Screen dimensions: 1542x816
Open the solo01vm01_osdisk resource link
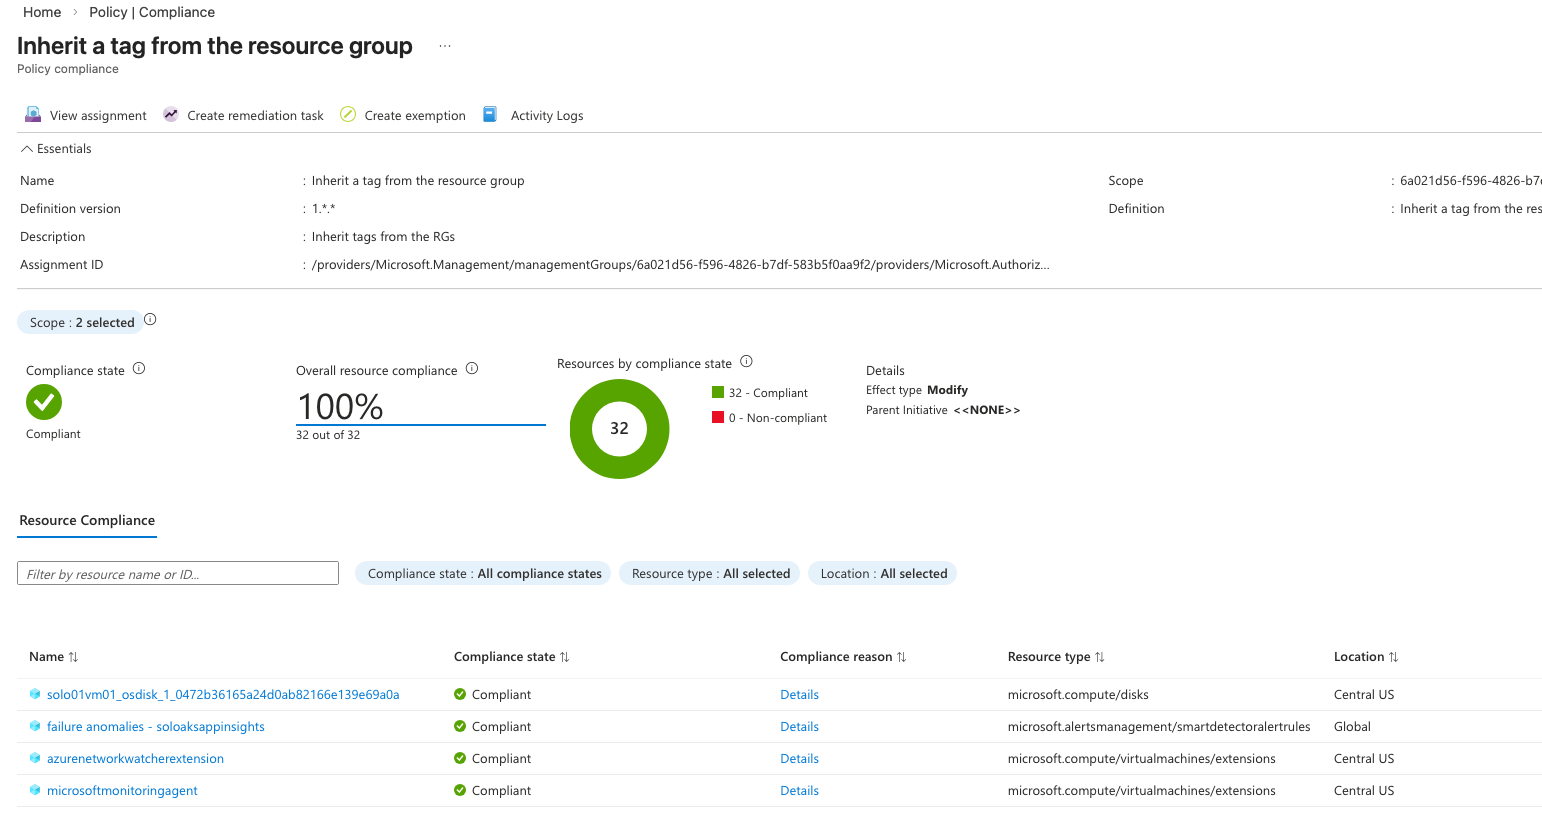pos(223,695)
